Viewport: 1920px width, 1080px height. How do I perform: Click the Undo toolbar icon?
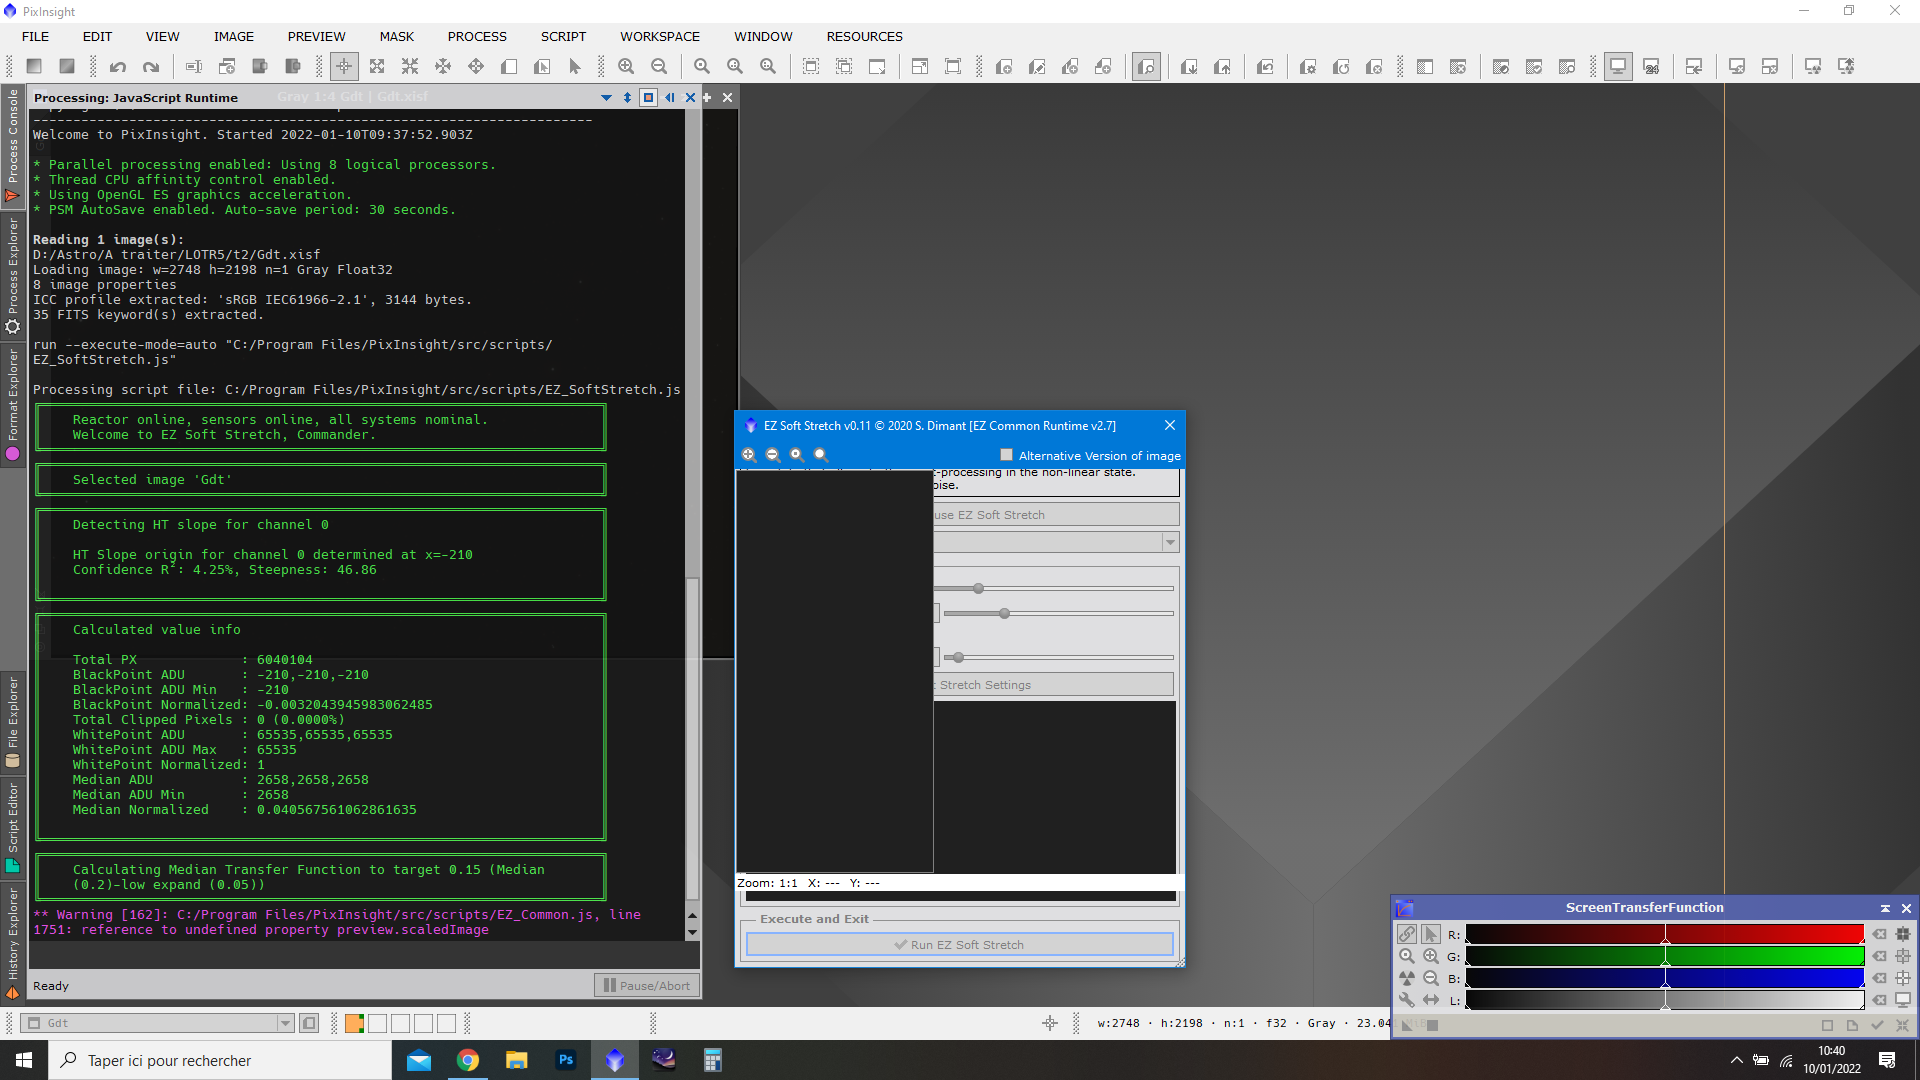[118, 67]
